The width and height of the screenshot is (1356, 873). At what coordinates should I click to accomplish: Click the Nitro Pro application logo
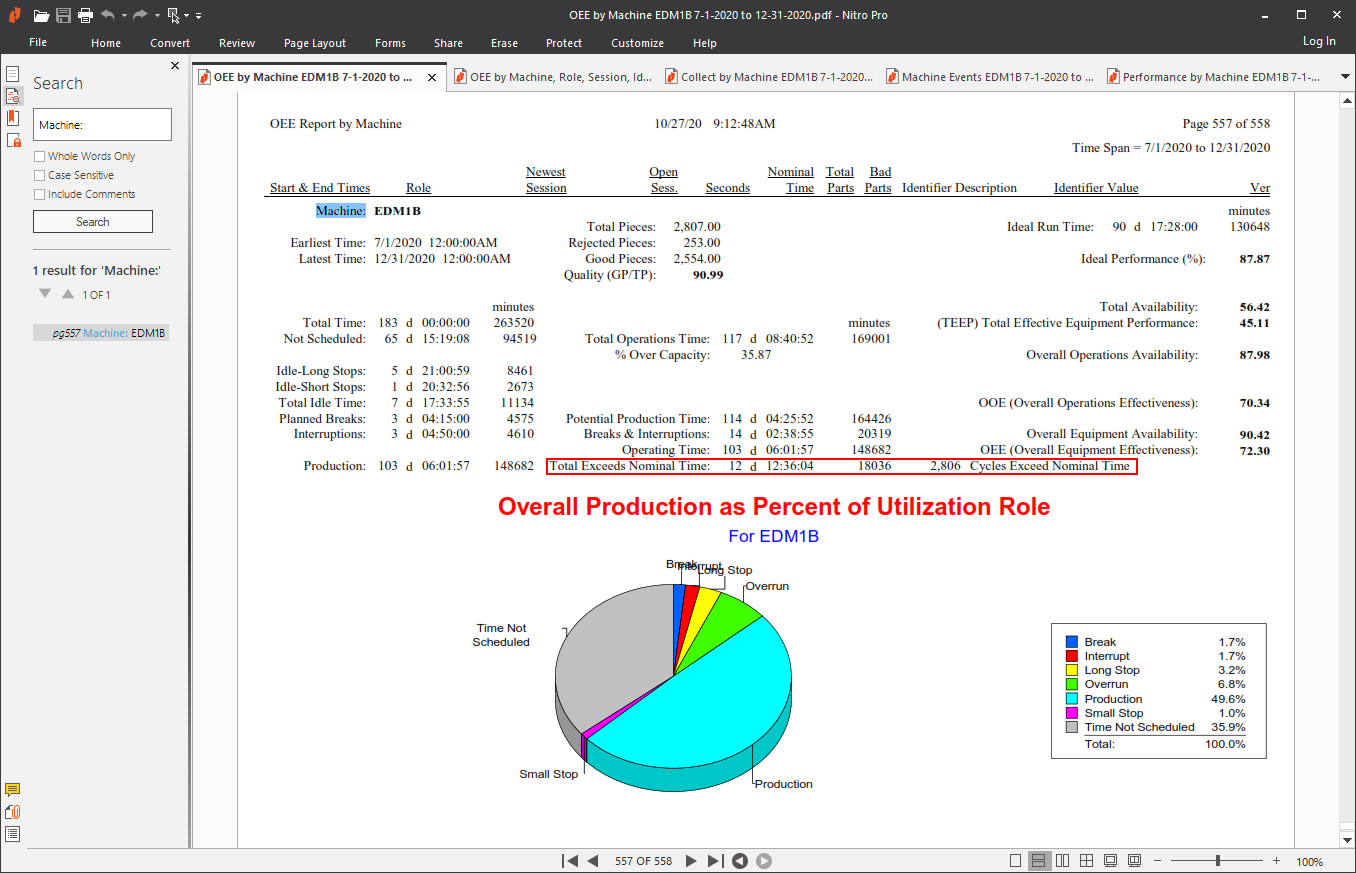coord(14,15)
